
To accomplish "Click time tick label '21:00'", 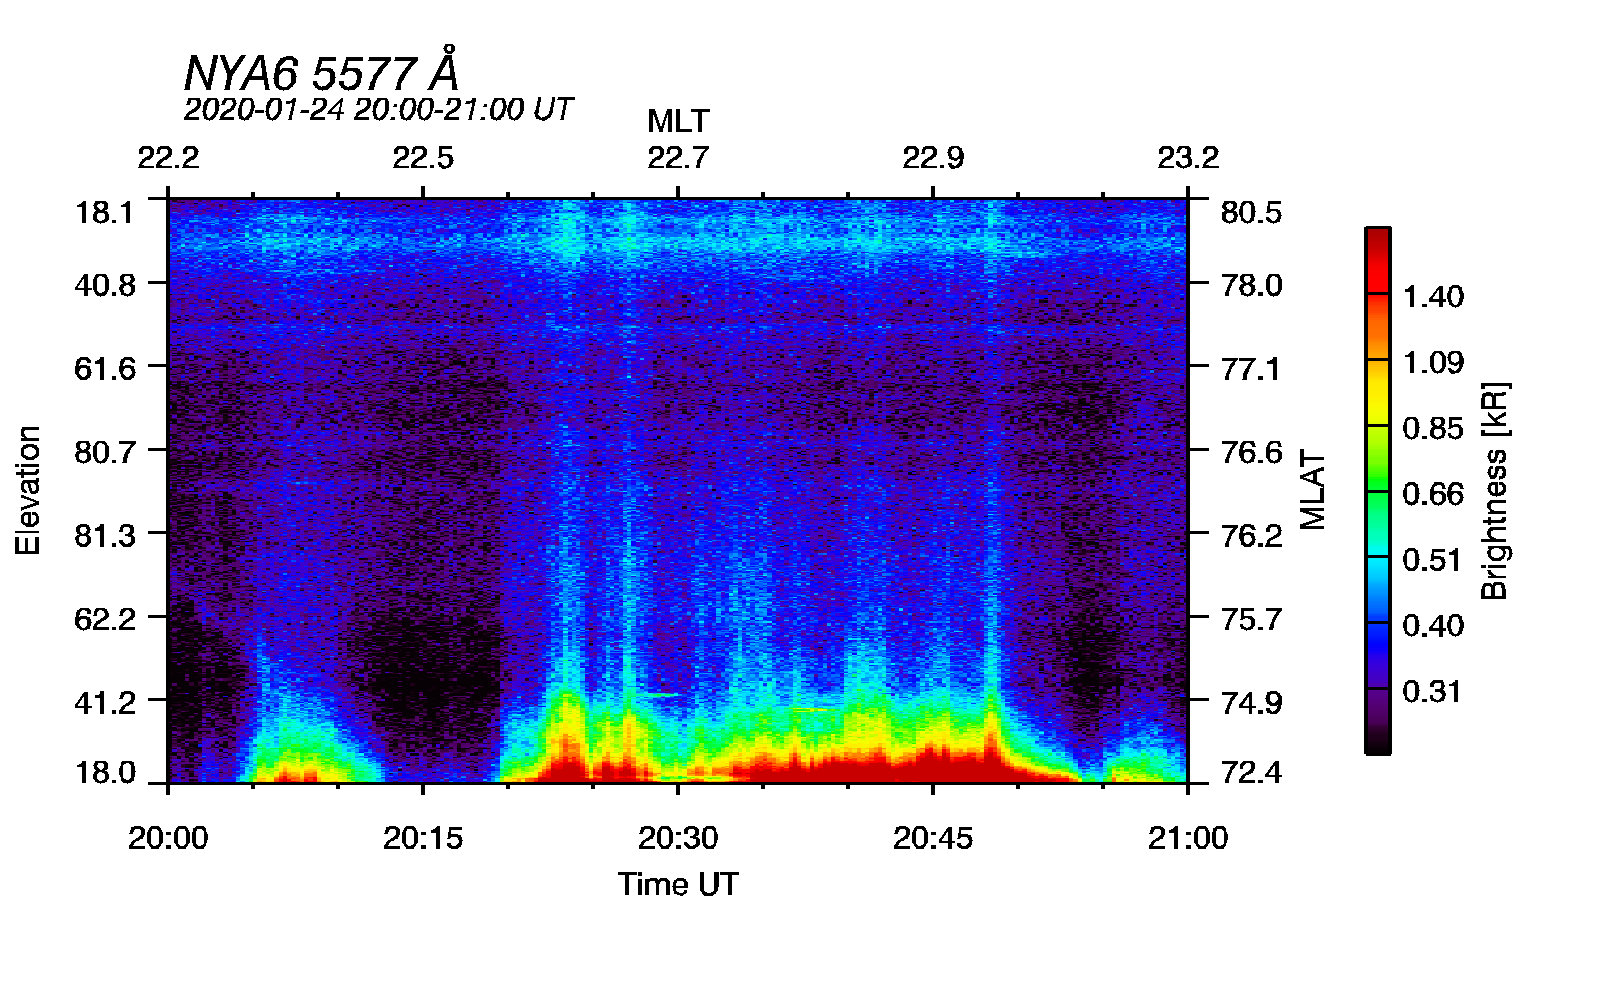I will 1188,838.
